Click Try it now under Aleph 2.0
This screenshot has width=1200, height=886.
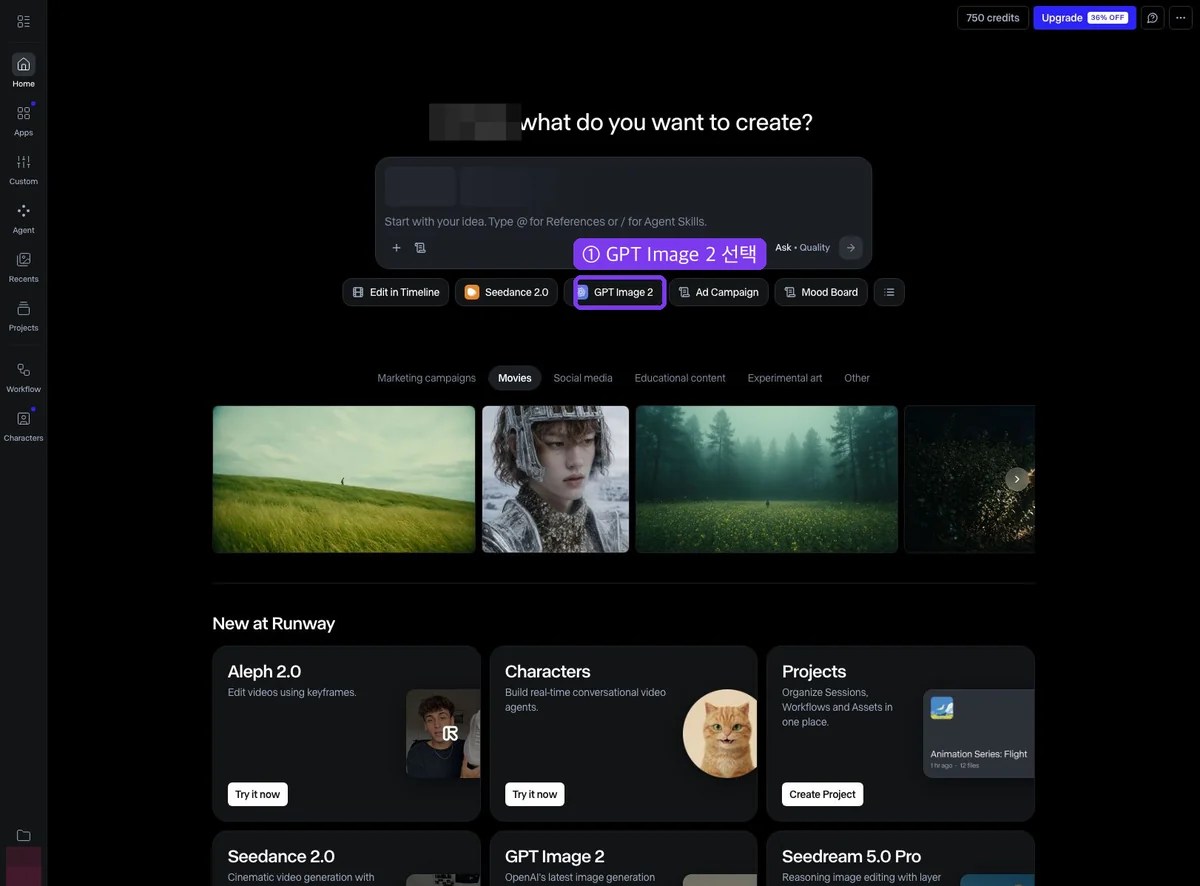pos(257,794)
